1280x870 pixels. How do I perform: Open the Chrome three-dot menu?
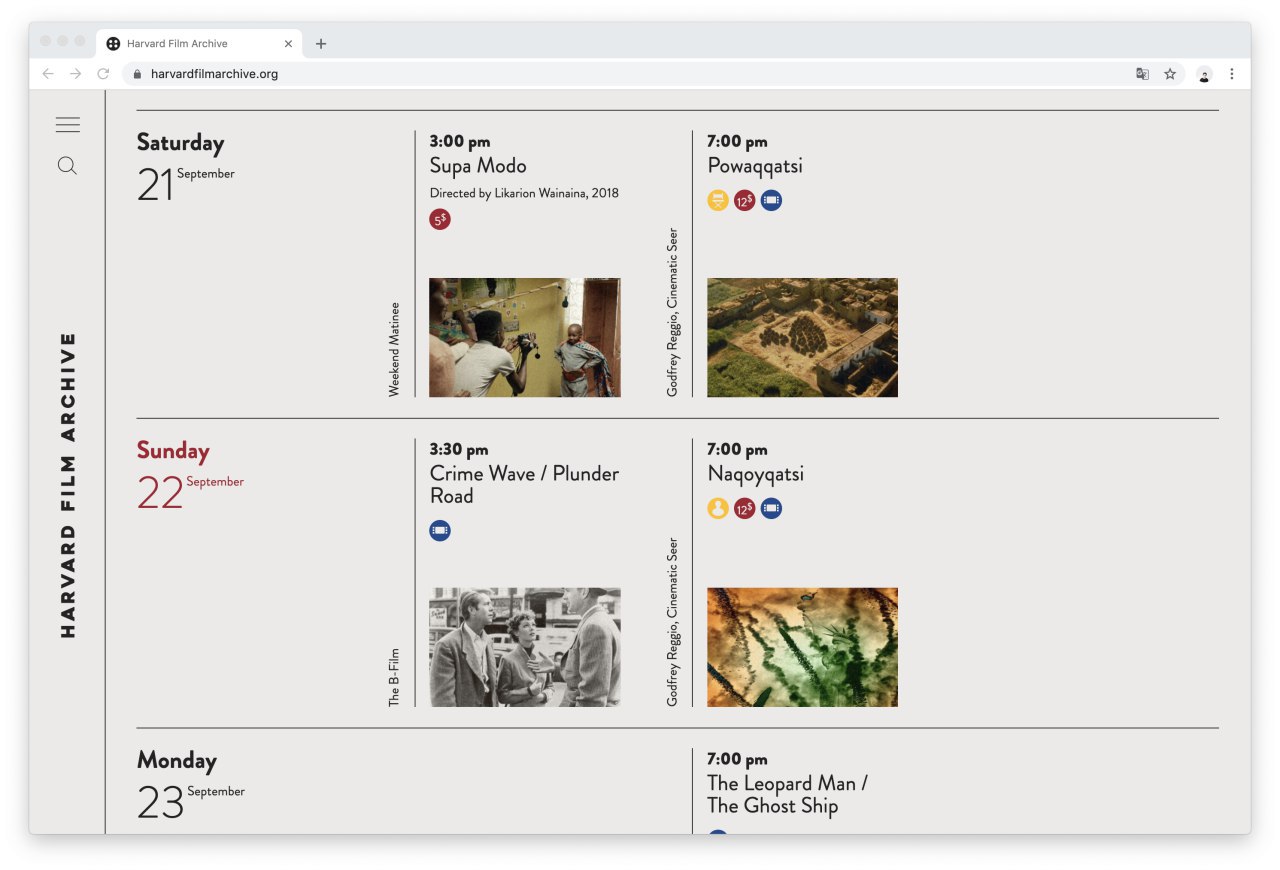click(x=1232, y=74)
